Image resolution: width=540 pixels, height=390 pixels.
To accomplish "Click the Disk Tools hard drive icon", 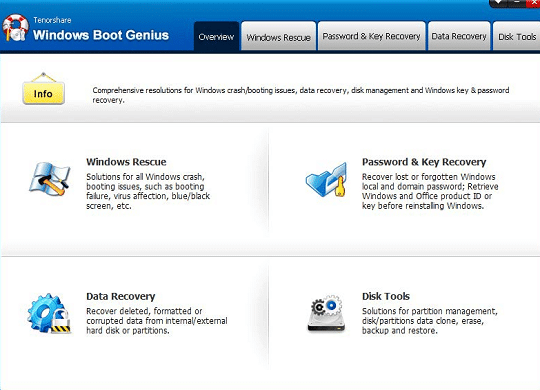I will (326, 314).
